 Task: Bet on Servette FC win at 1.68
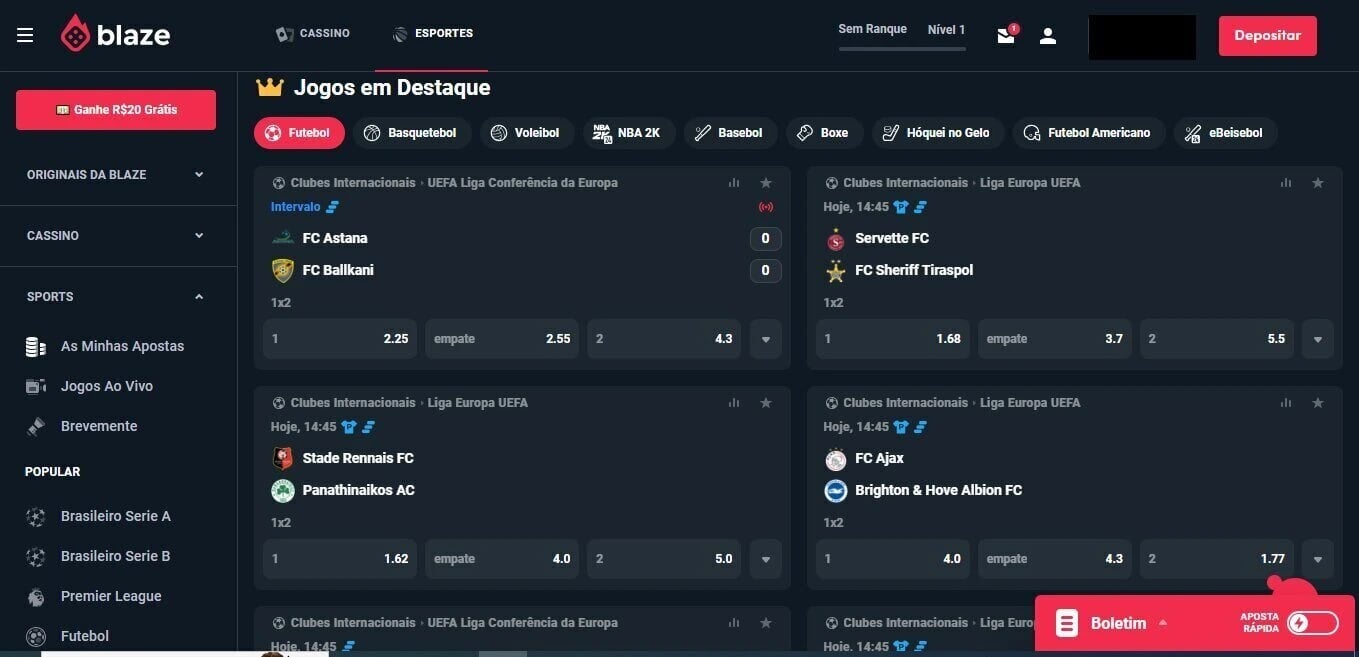[x=893, y=339]
